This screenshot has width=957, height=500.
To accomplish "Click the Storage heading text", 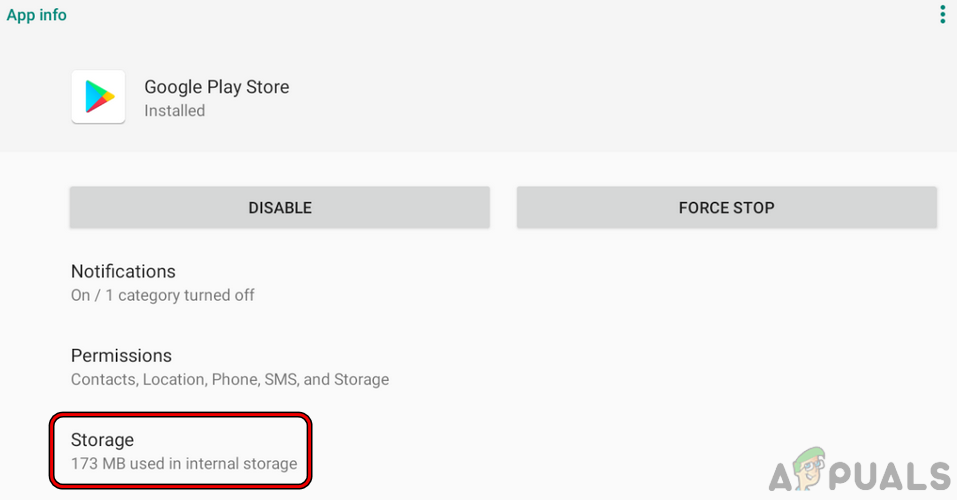I will 102,439.
